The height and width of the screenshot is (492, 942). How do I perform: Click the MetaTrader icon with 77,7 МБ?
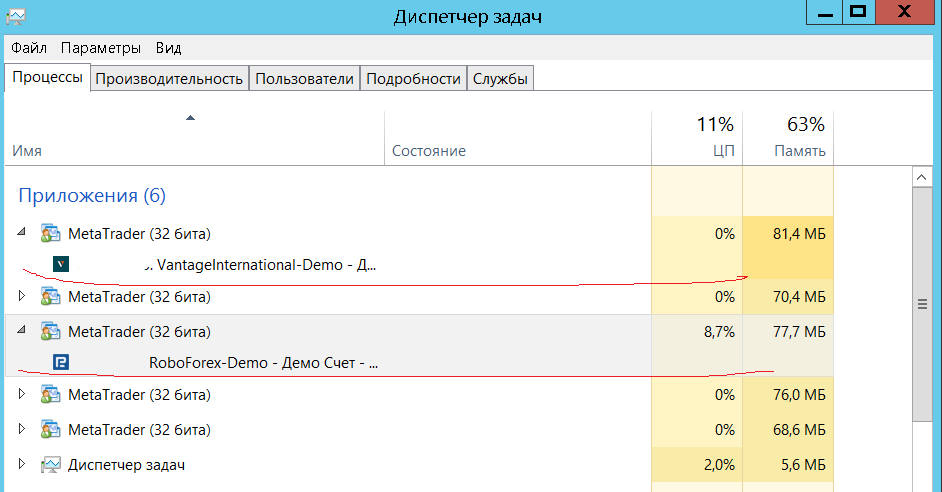coord(50,332)
